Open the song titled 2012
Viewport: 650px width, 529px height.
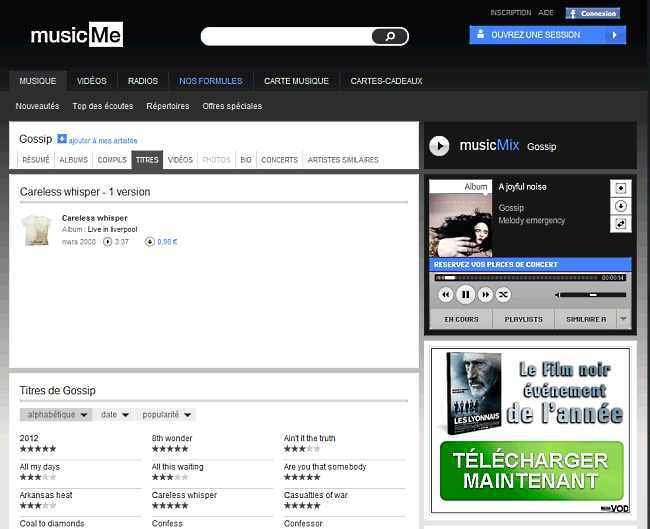pyautogui.click(x=29, y=438)
